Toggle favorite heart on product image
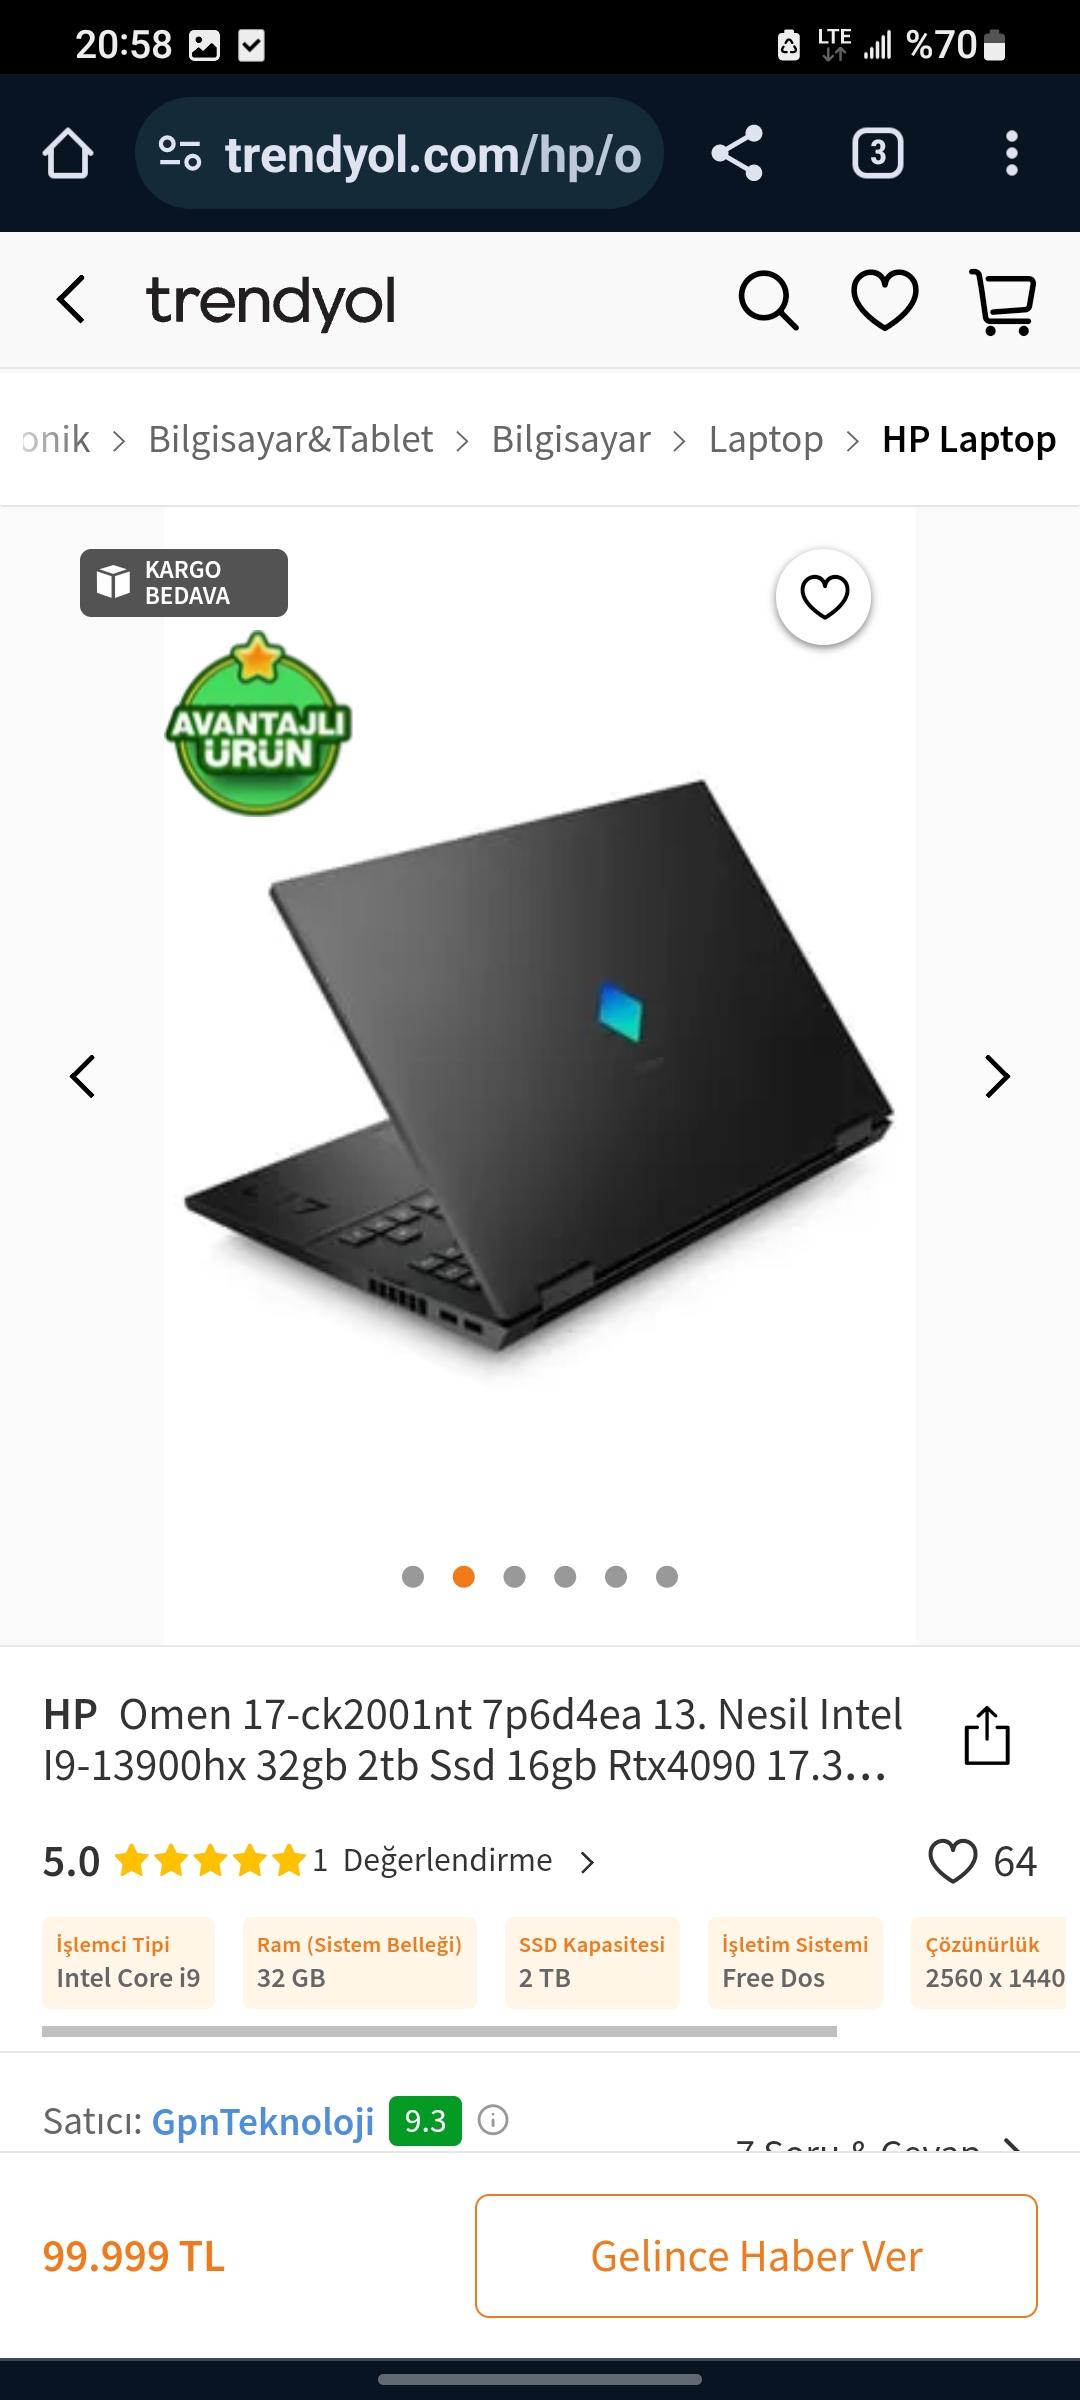Screen dimensions: 1080x2400 click(824, 597)
